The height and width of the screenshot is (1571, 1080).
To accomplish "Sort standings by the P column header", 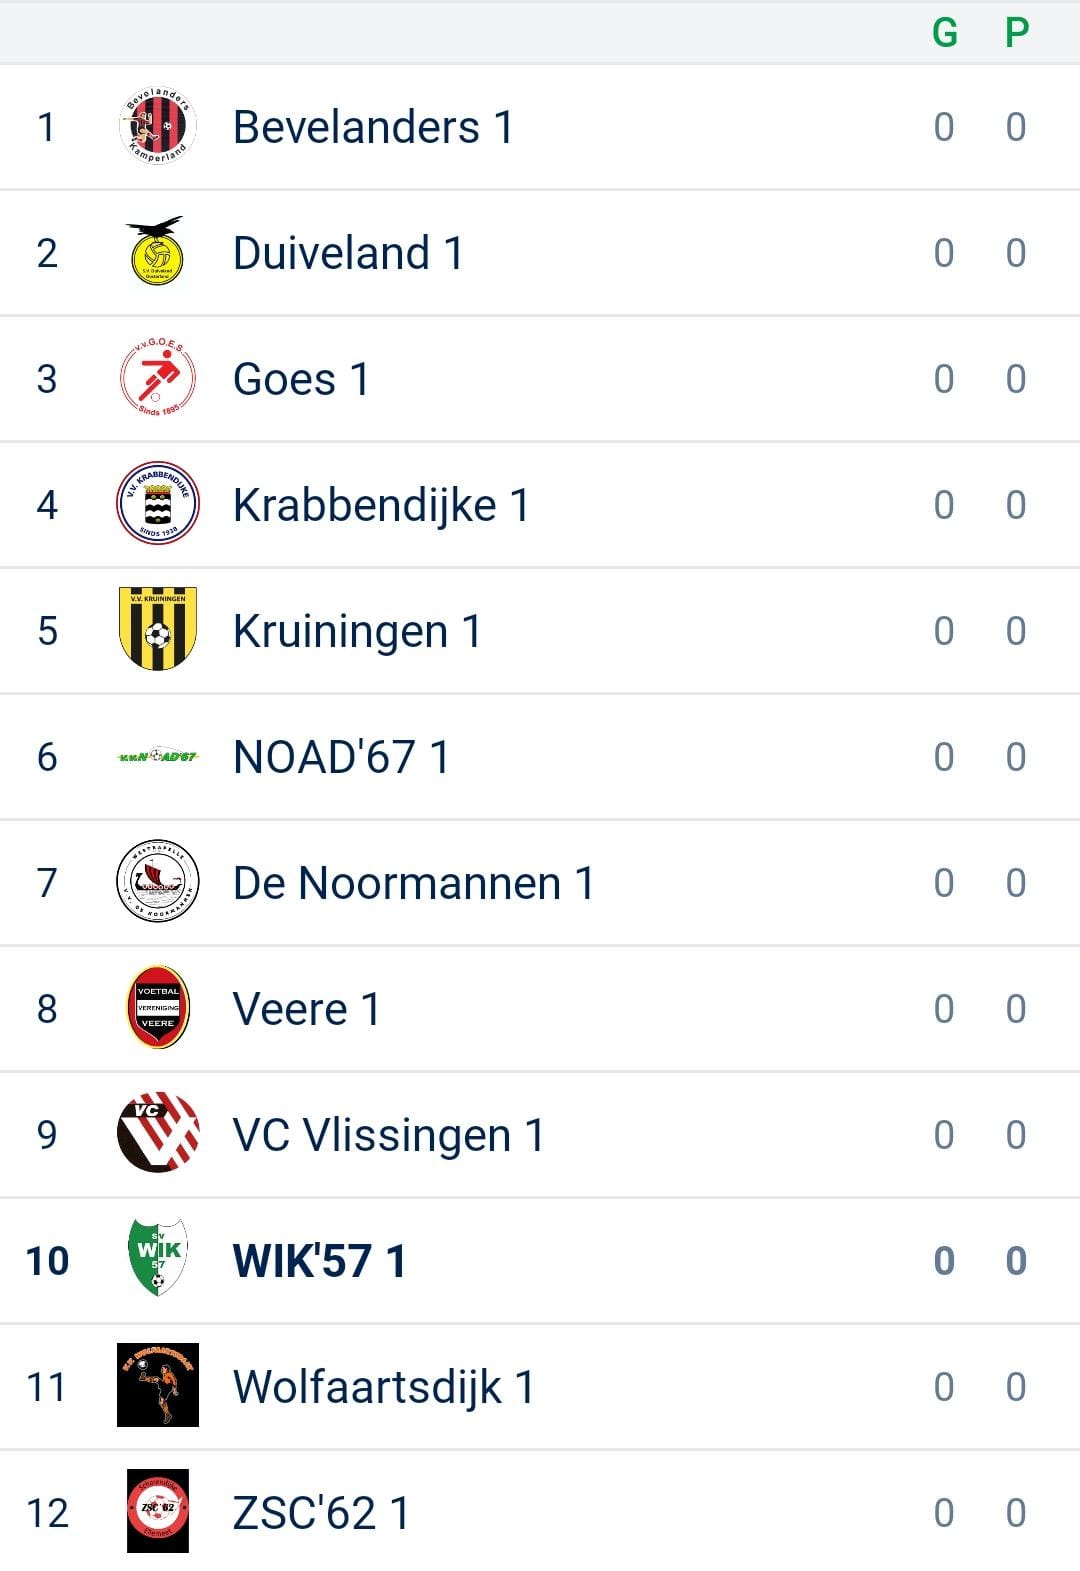I will point(1016,33).
